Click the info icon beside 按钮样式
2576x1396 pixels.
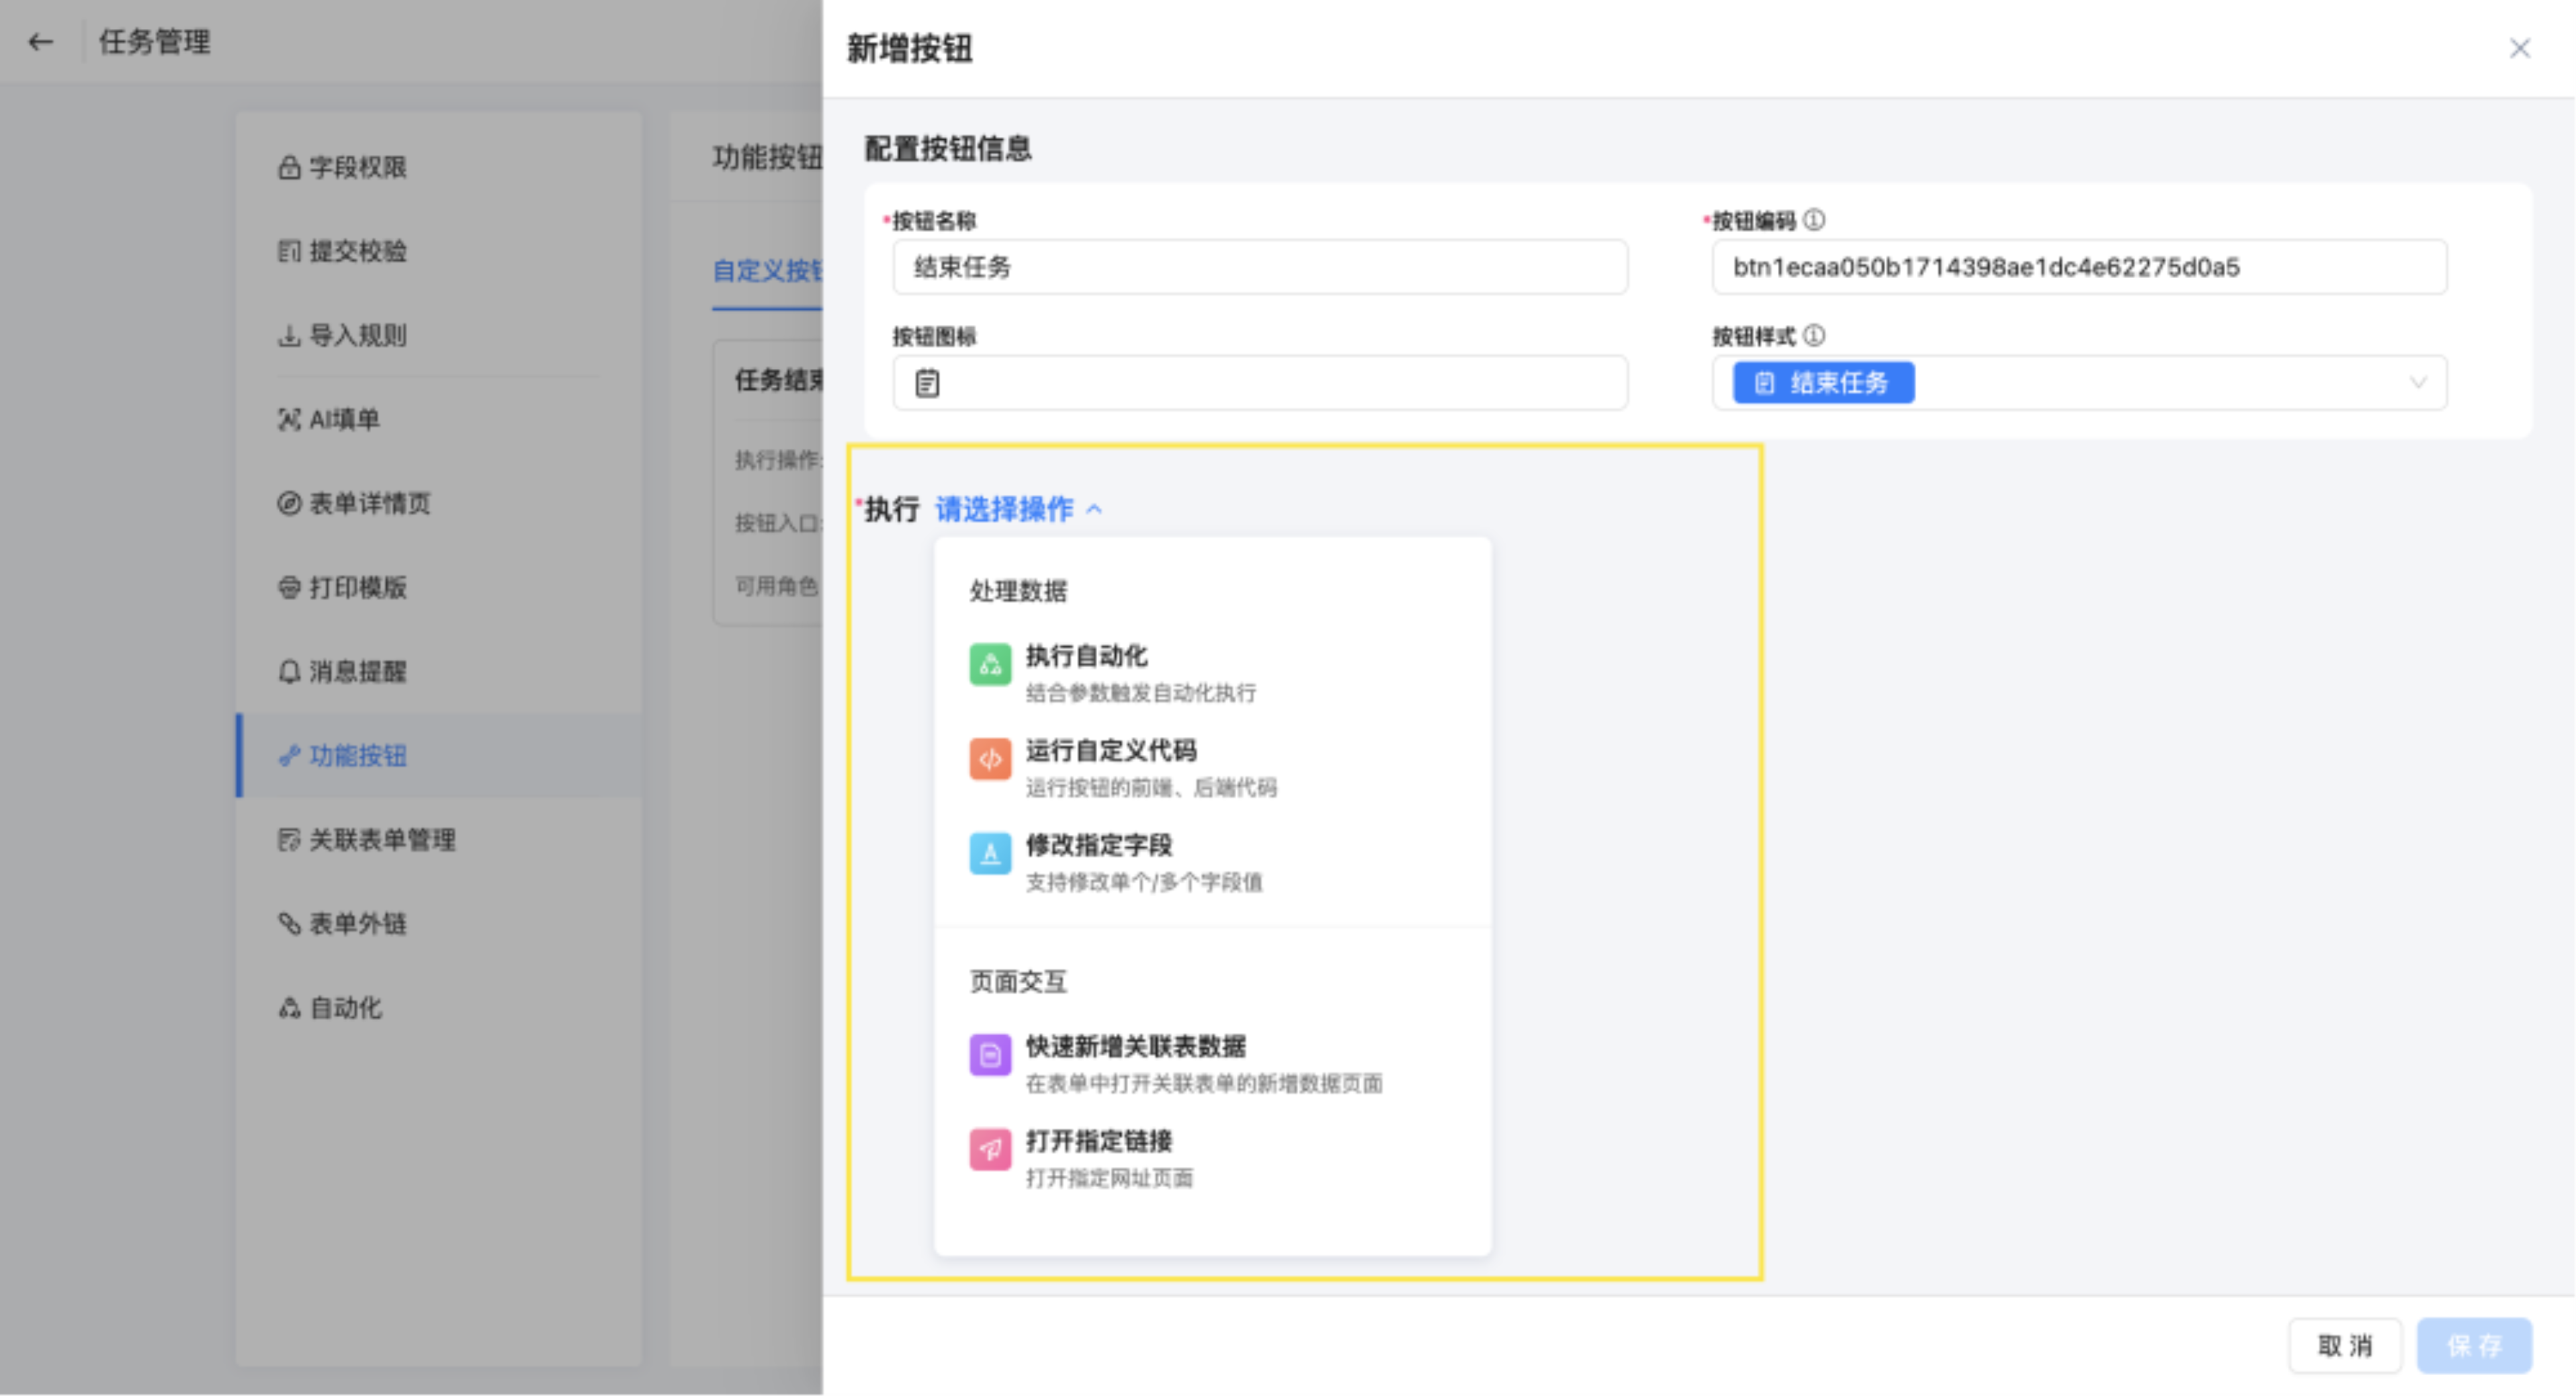[x=1814, y=336]
